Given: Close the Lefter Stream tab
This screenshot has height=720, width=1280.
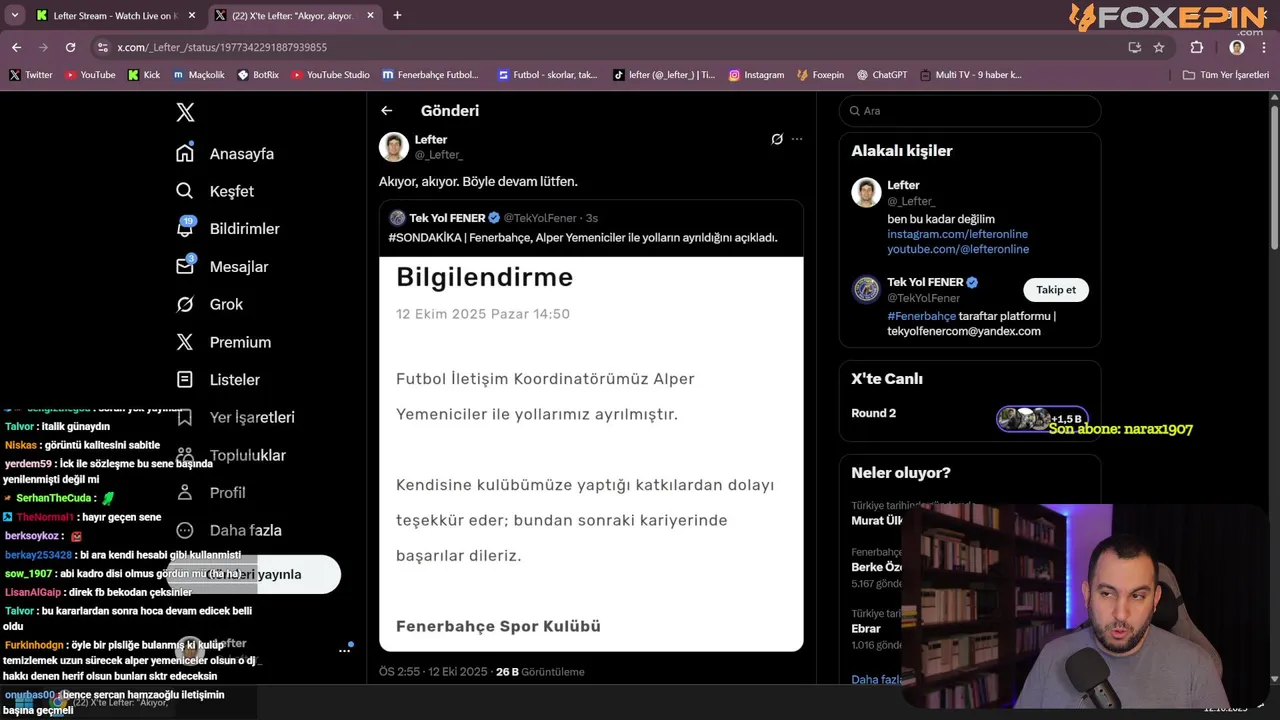Looking at the screenshot, I should pyautogui.click(x=192, y=15).
